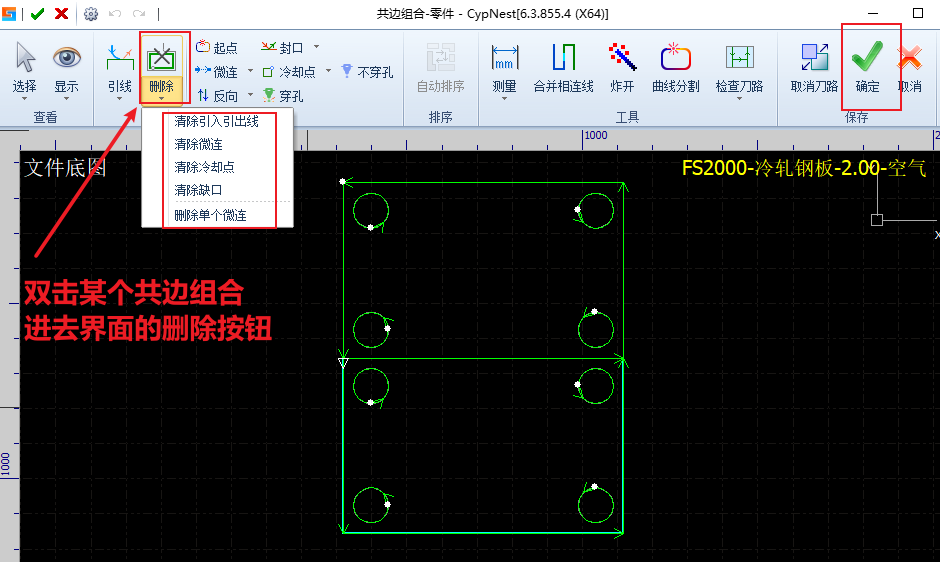Screen dimensions: 940x562
Task: Click the 反向 reverse direction tool
Action: (217, 95)
